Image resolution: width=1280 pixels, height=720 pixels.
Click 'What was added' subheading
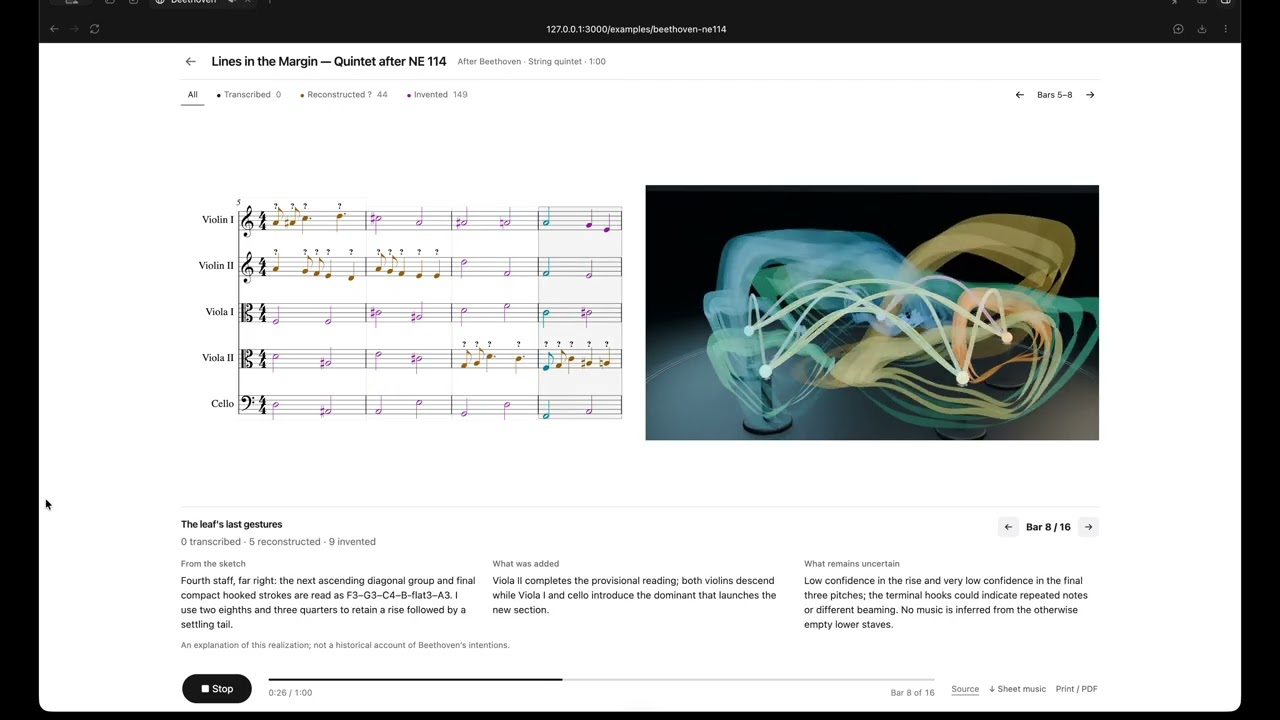(x=525, y=564)
